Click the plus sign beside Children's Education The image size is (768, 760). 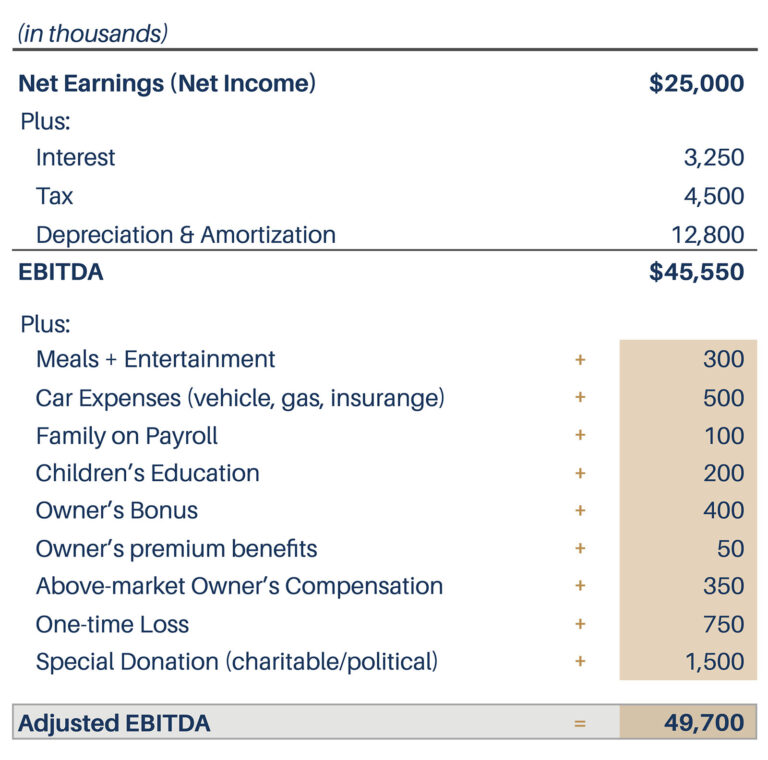[x=580, y=474]
